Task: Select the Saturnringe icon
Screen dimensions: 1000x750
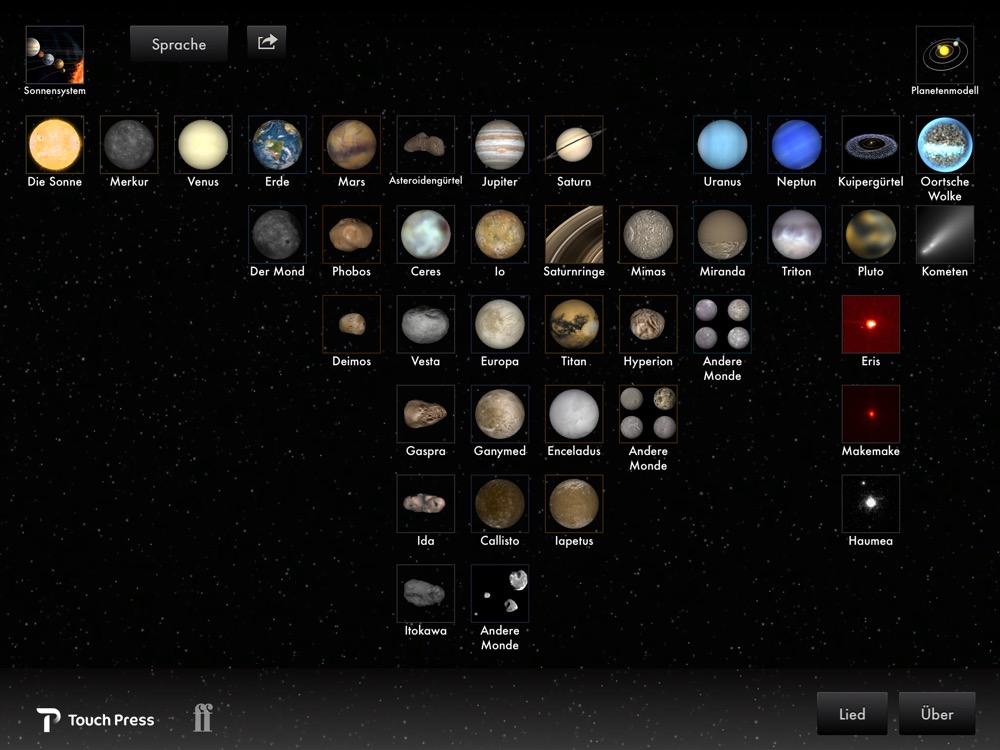Action: (x=574, y=235)
